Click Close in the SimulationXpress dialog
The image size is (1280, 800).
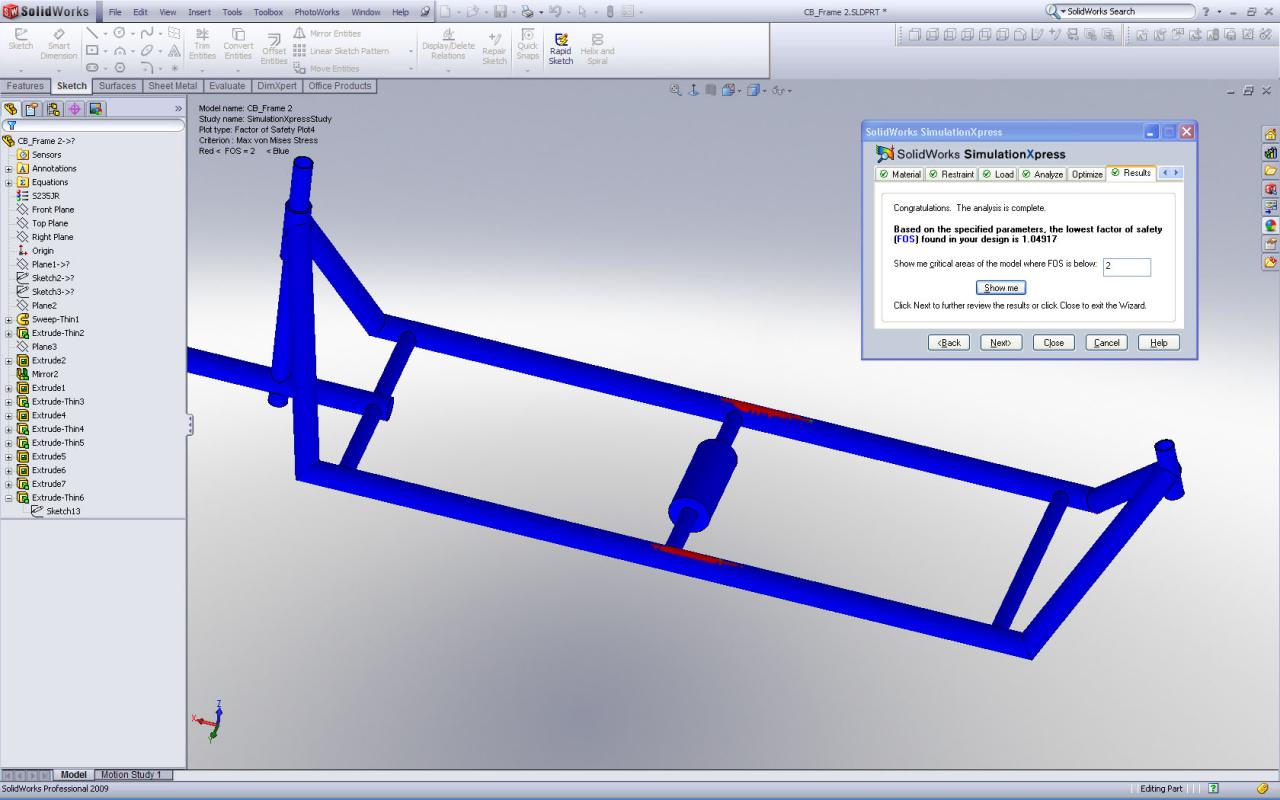point(1054,343)
